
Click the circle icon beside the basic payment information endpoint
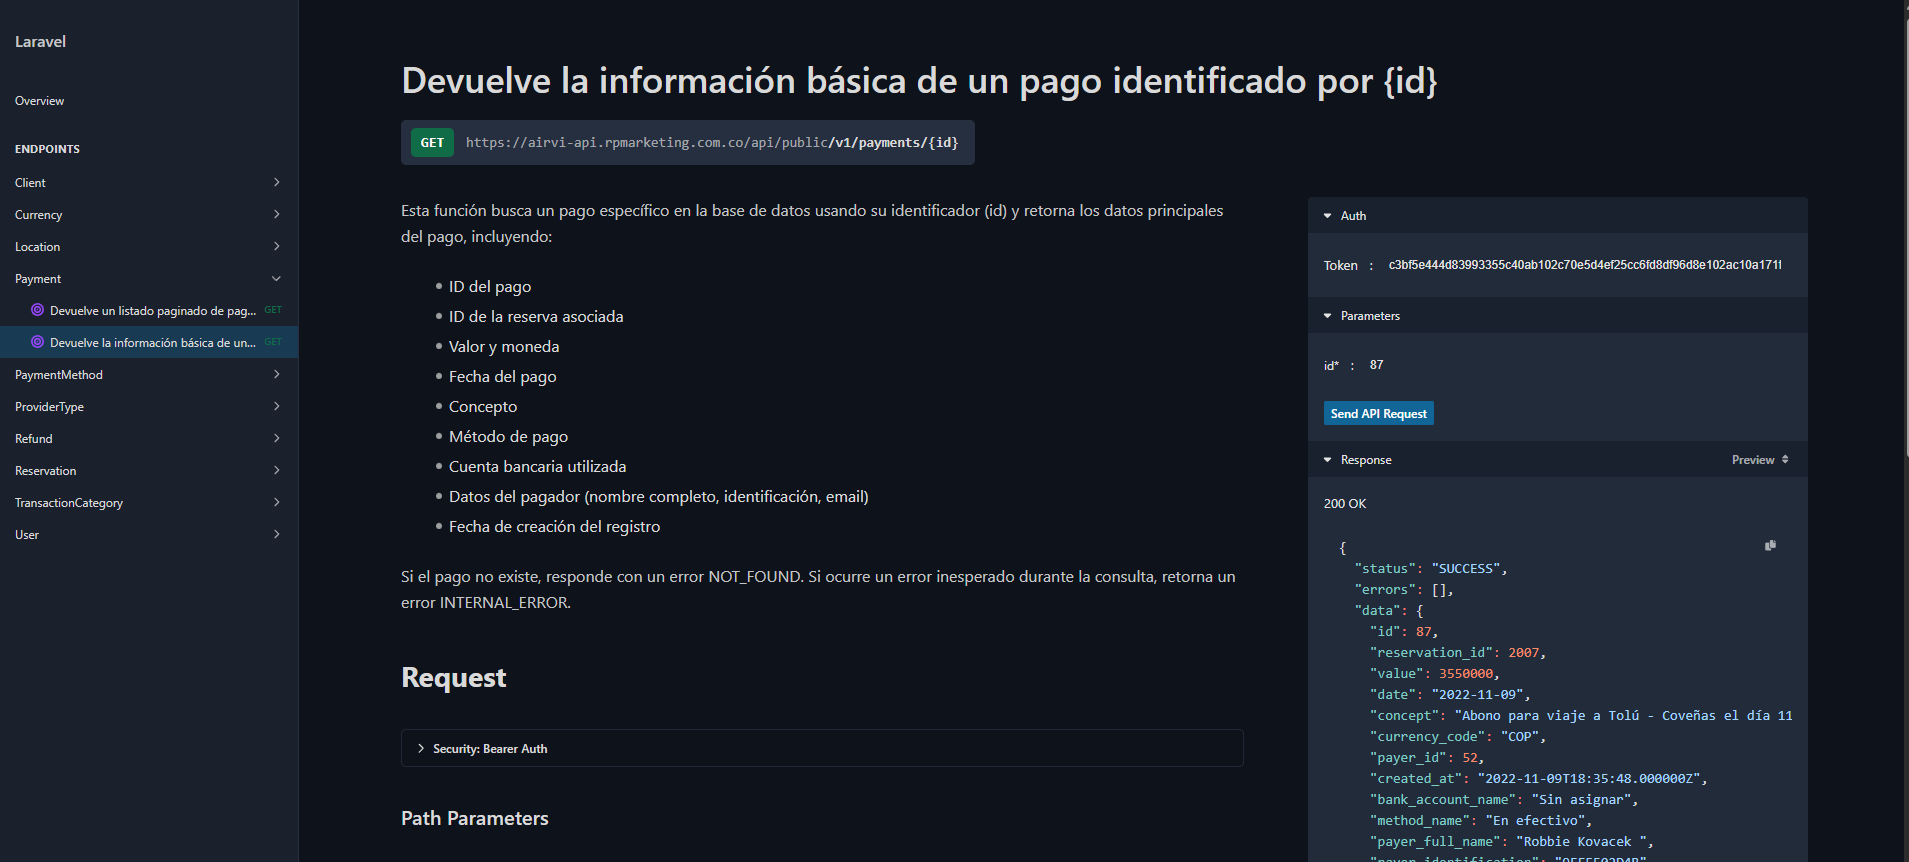[x=37, y=342]
